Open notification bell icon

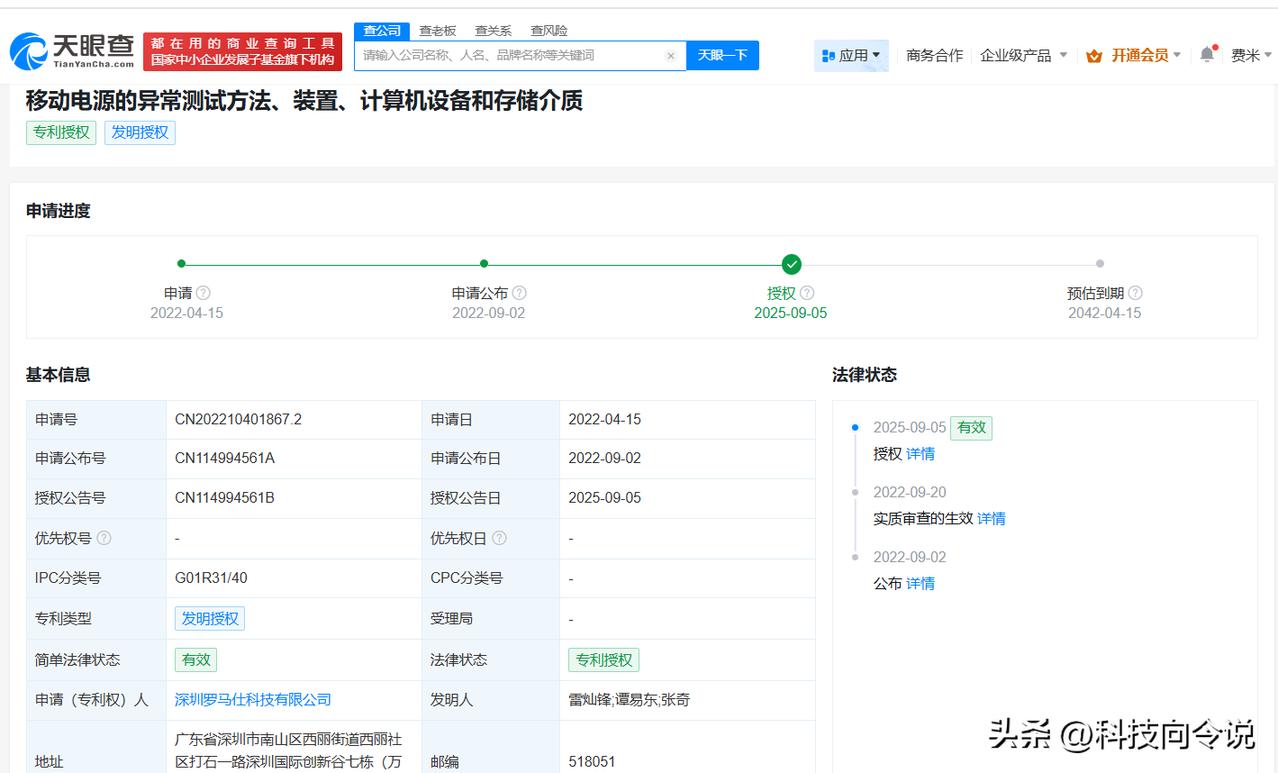click(x=1207, y=55)
